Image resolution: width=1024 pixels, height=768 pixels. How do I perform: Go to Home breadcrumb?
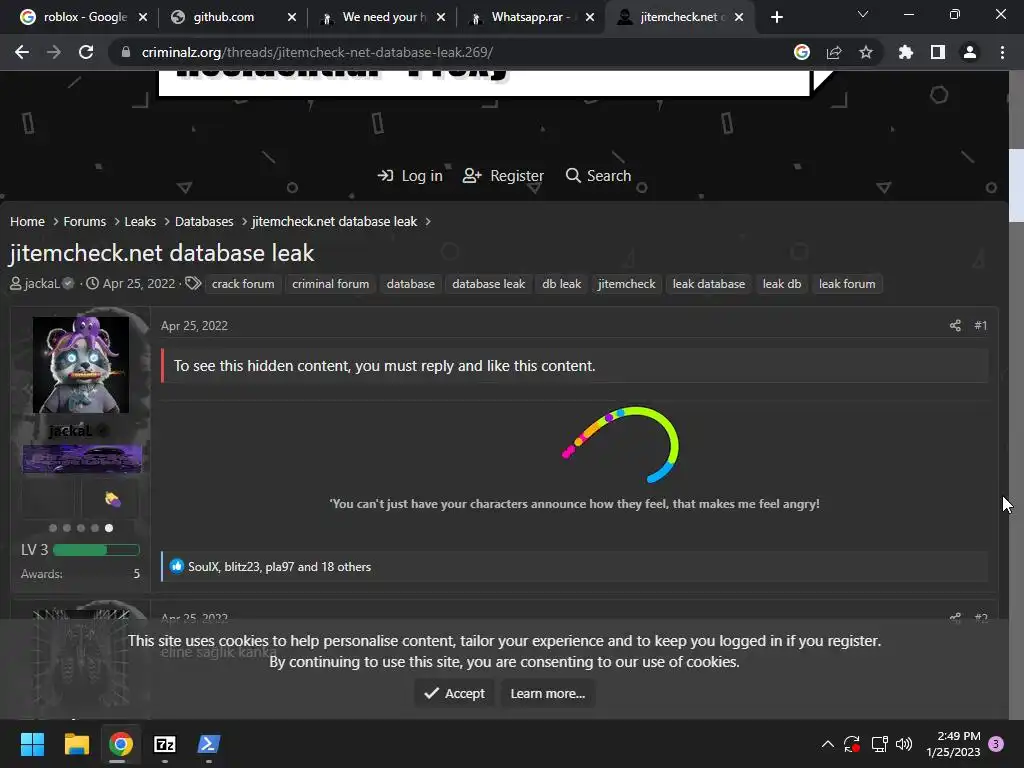click(27, 221)
